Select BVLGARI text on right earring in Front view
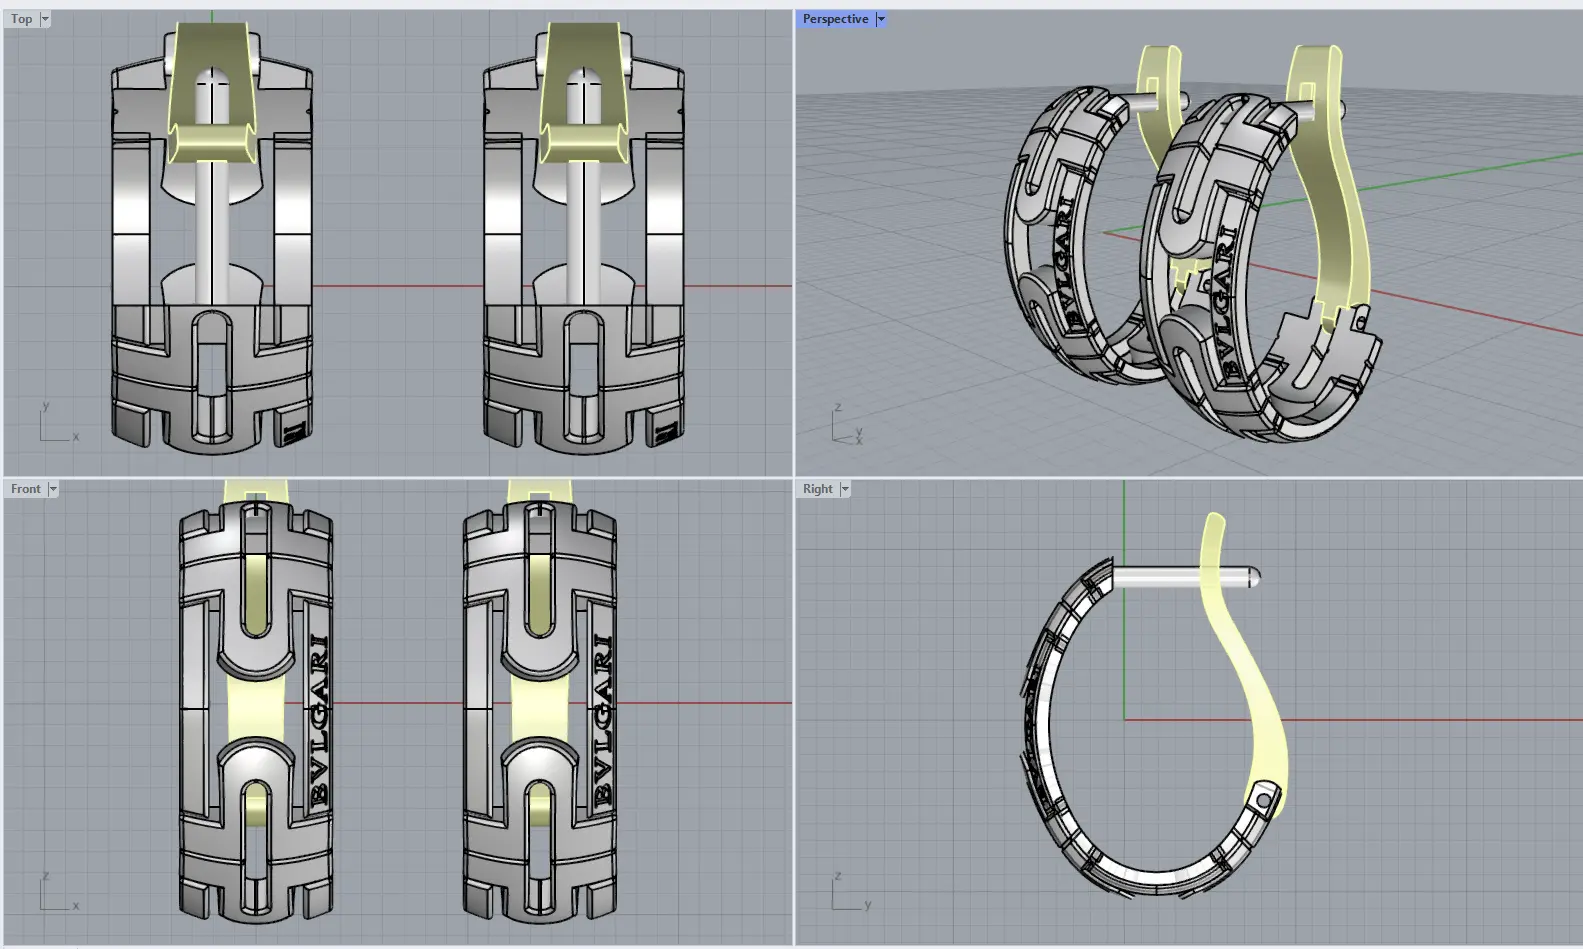 pos(603,720)
